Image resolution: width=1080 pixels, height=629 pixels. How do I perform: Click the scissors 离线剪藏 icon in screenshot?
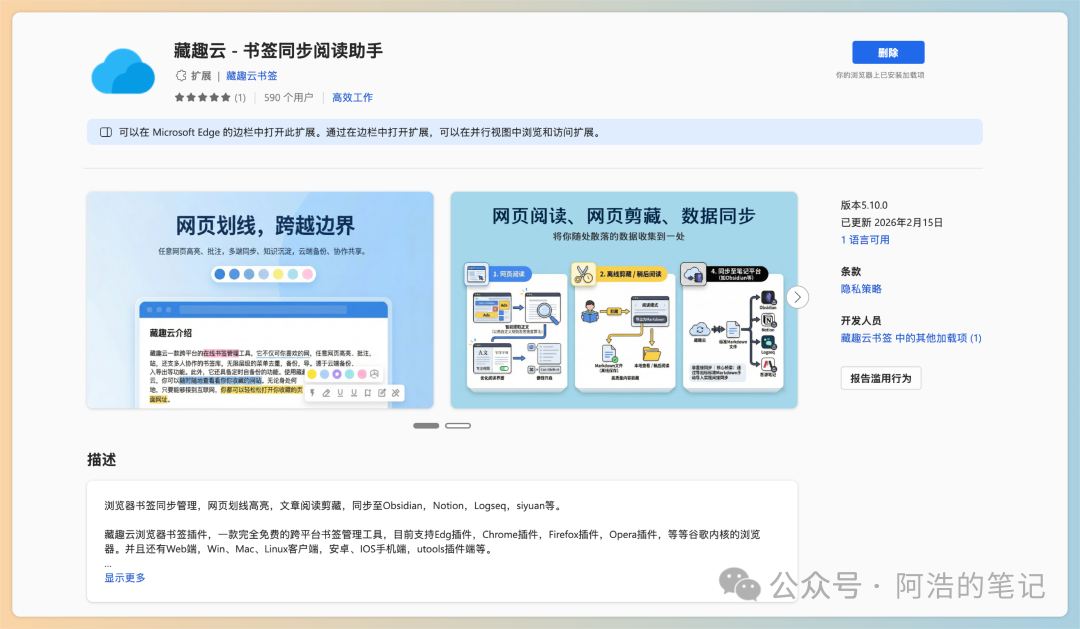(x=583, y=274)
